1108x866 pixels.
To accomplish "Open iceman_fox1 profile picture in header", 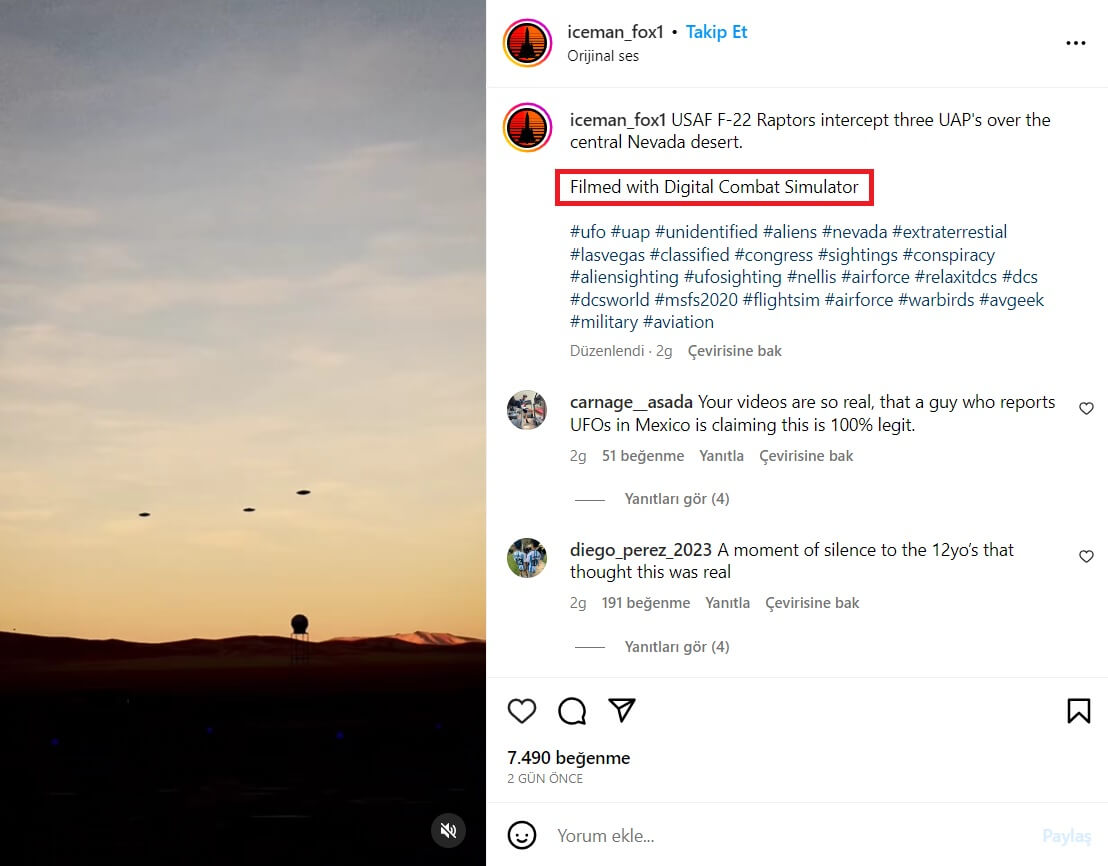I will click(527, 43).
